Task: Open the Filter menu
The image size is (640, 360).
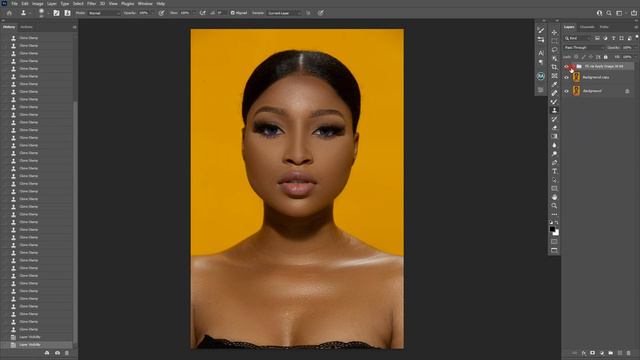Action: click(91, 3)
